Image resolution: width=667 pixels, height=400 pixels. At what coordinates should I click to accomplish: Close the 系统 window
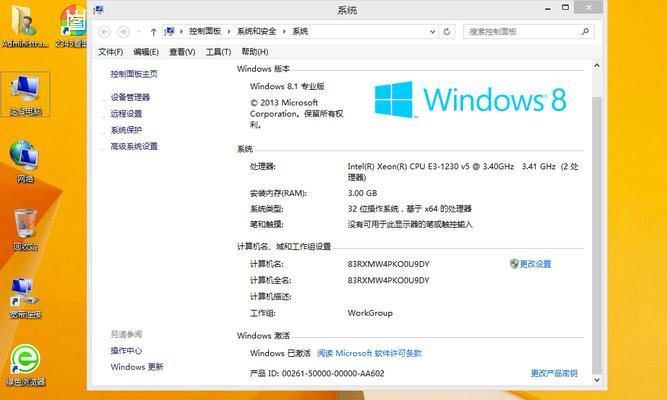589,7
